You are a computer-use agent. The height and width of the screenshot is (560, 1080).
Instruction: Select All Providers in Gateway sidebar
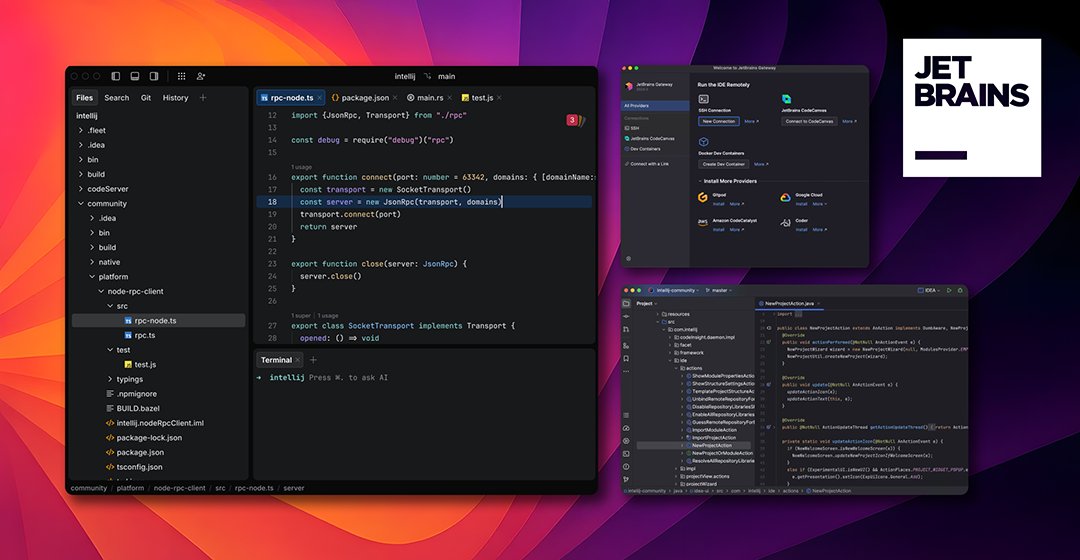tap(655, 105)
